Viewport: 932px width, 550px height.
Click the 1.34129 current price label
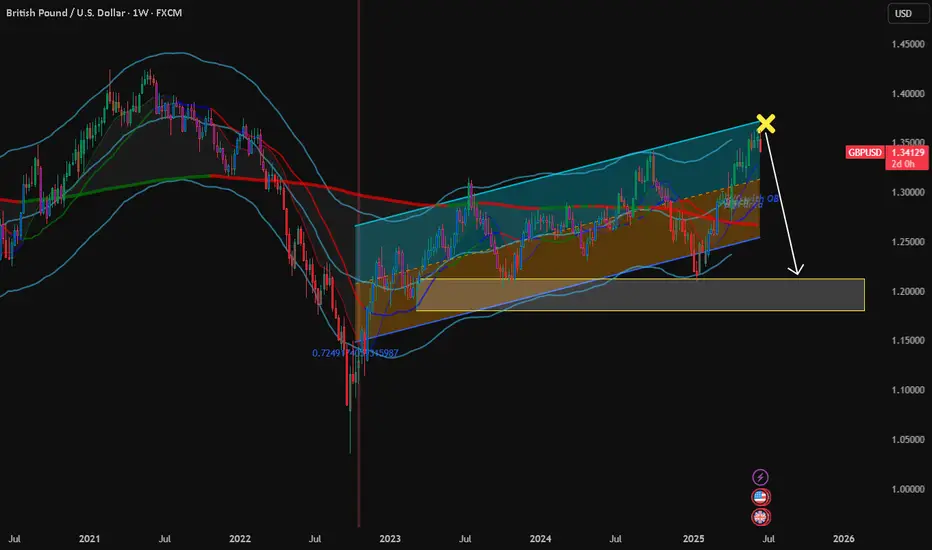[x=907, y=152]
